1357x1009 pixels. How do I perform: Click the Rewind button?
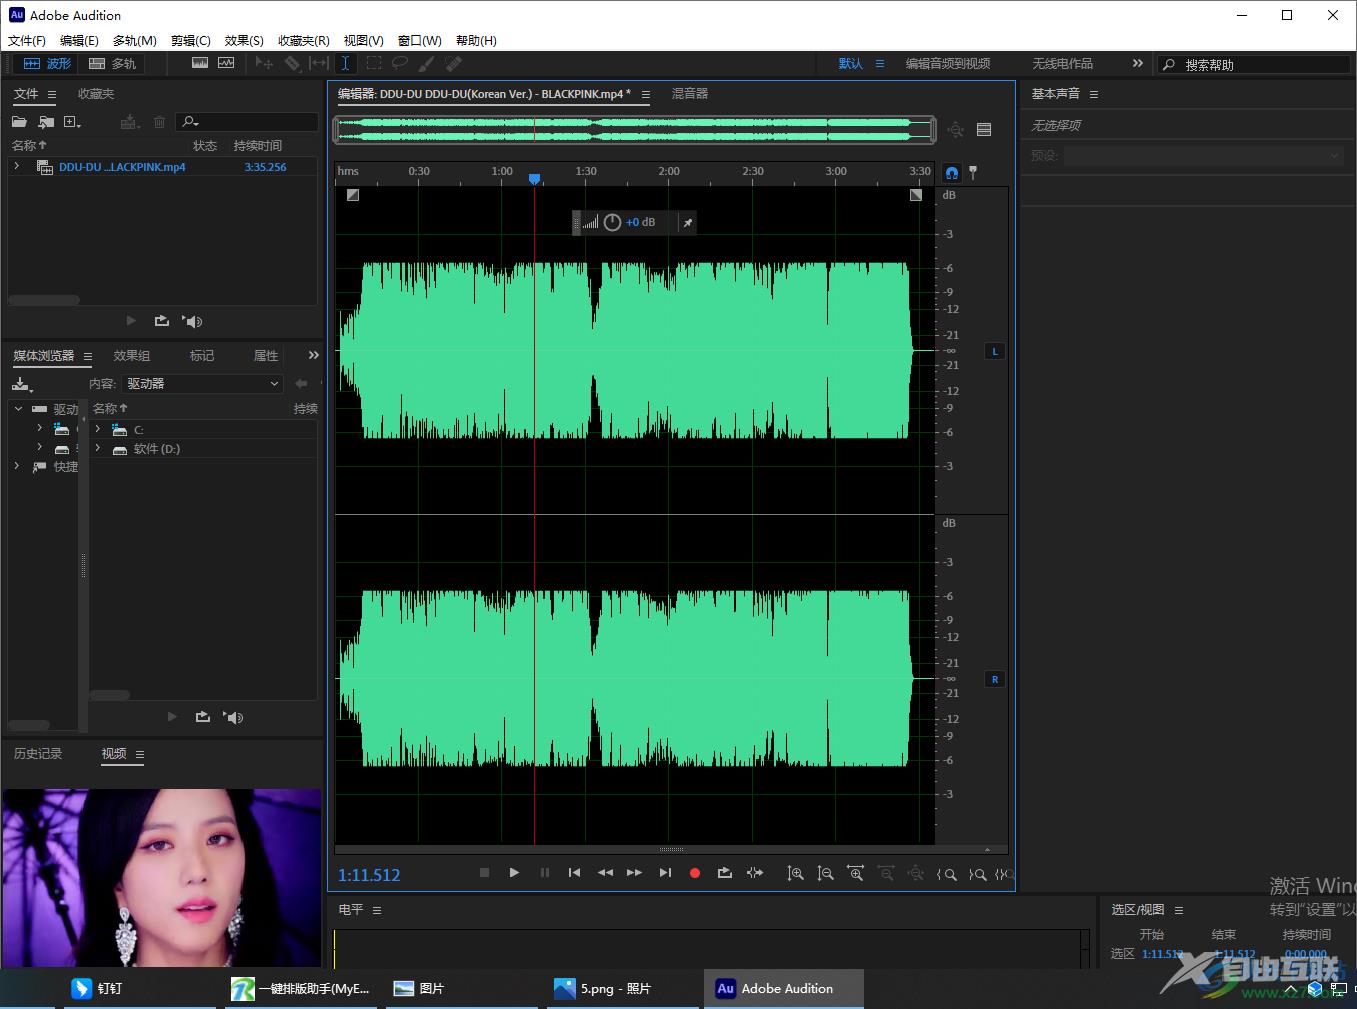605,873
